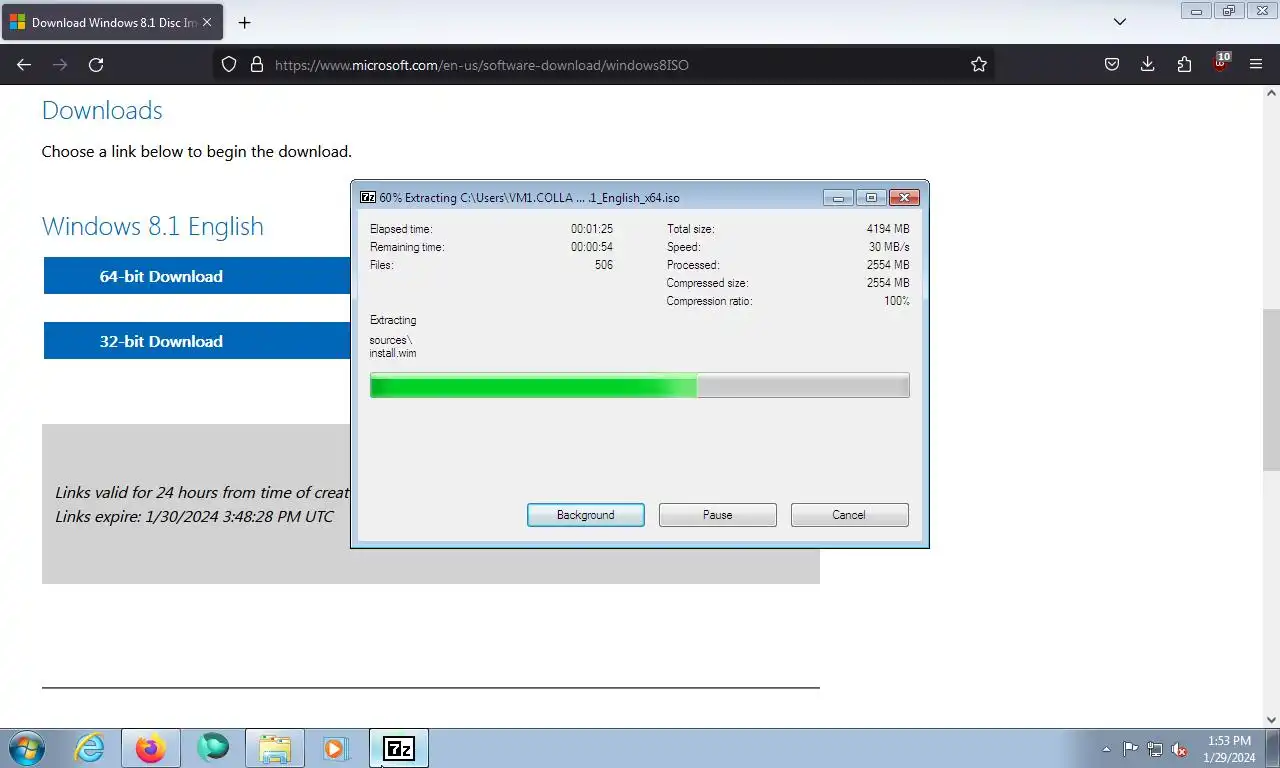This screenshot has height=768, width=1280.
Task: Click the install.wim file name
Action: [x=393, y=353]
